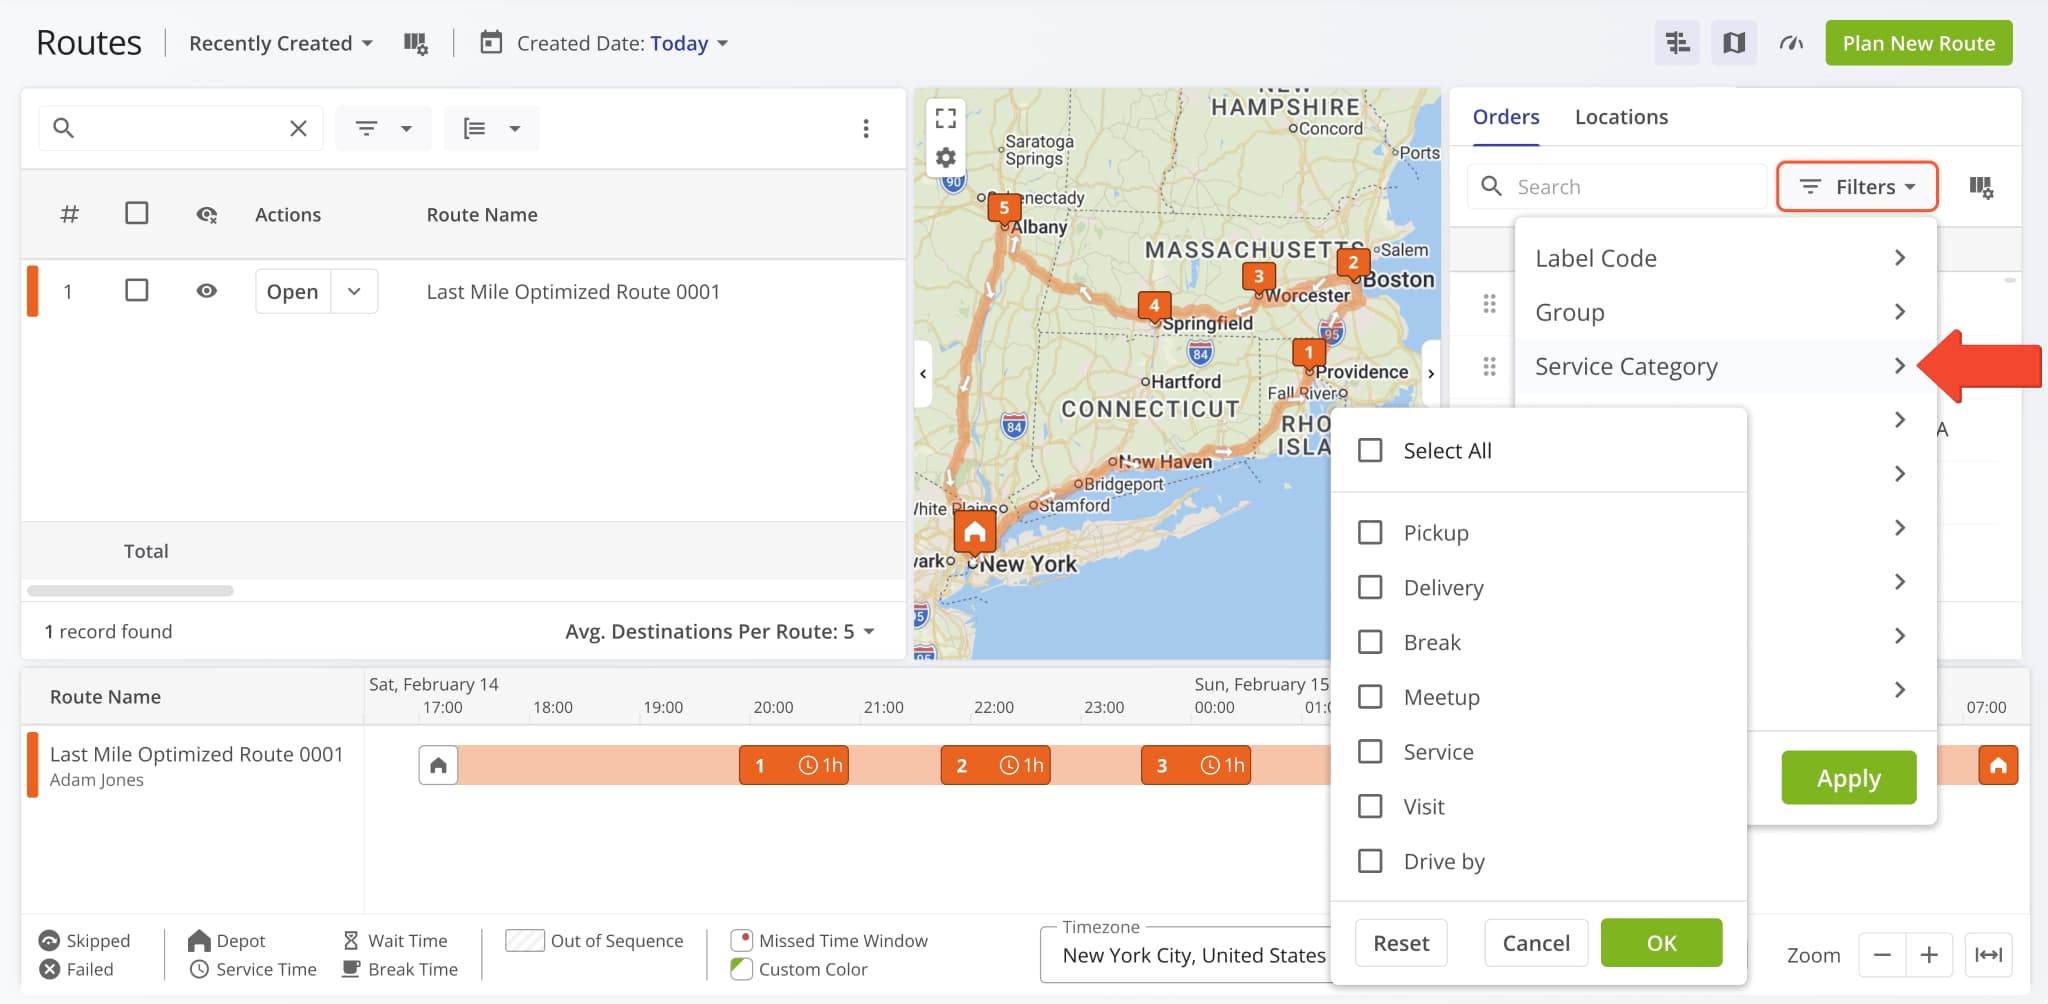Open the Recently Created sort dropdown
Image resolution: width=2048 pixels, height=1004 pixels.
click(279, 43)
